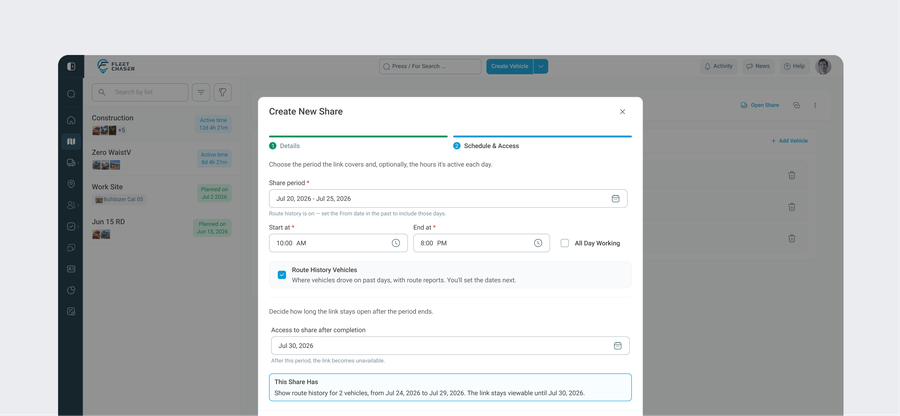Expand the tasks sidebar submenu chevron
This screenshot has width=900, height=416.
pyautogui.click(x=79, y=227)
